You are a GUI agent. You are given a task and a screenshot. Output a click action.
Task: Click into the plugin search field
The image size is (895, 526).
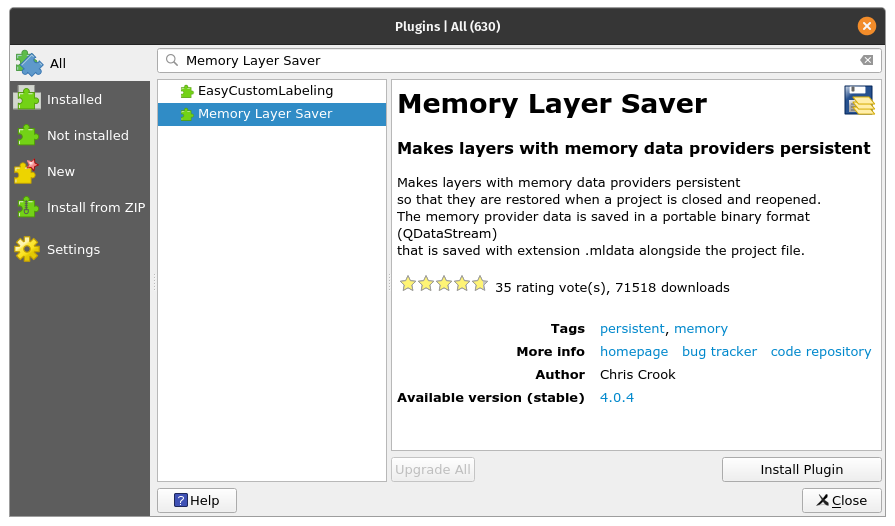(521, 60)
